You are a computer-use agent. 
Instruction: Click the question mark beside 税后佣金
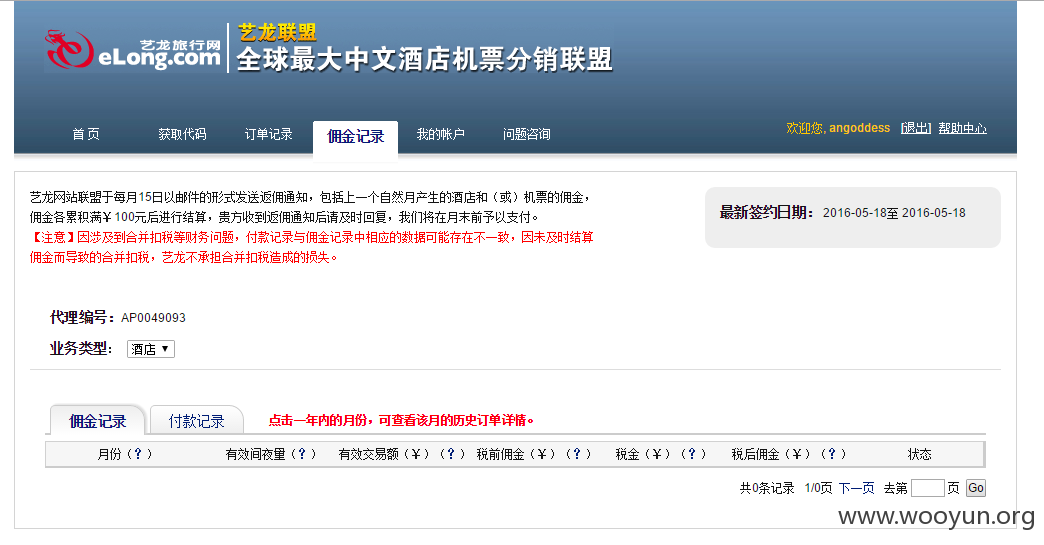pos(832,454)
